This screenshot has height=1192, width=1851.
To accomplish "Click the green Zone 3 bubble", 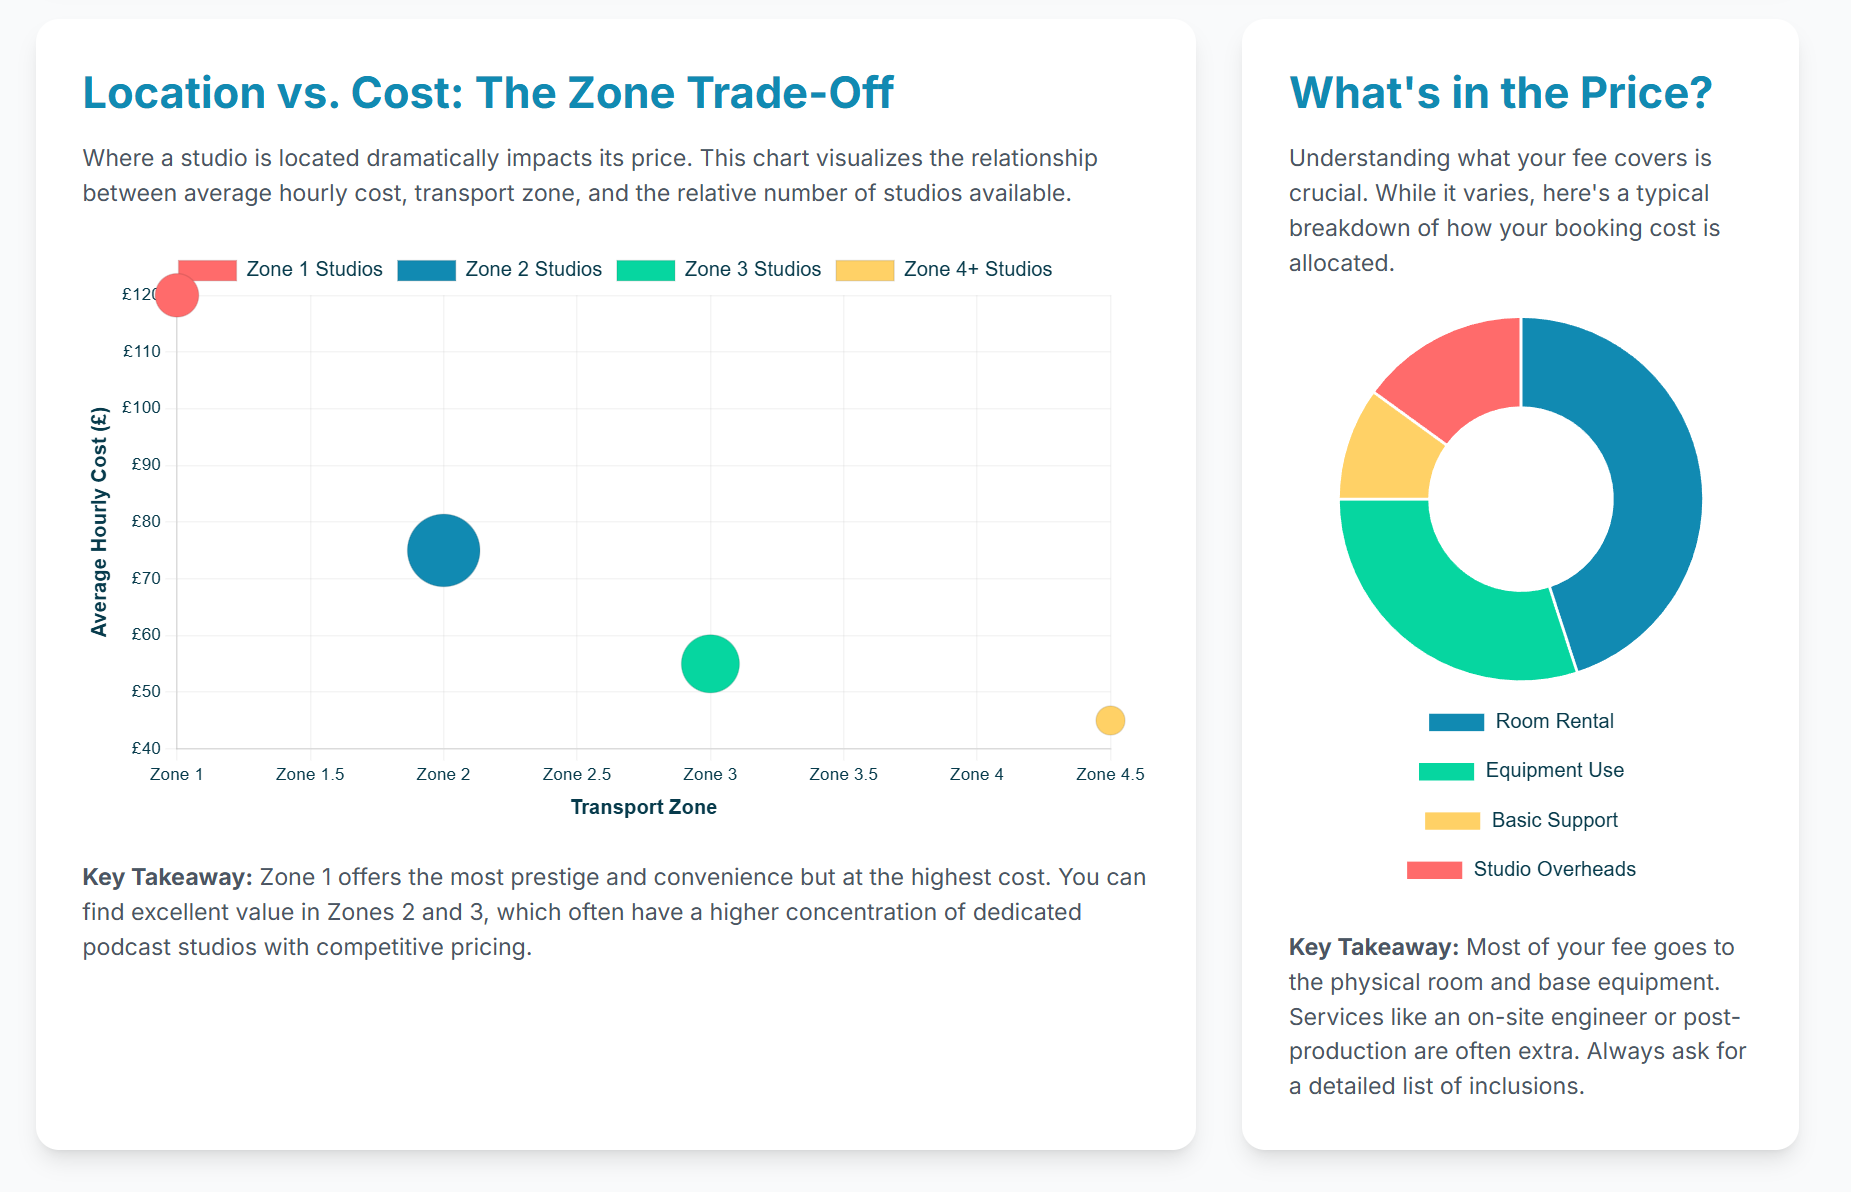I will [x=710, y=664].
